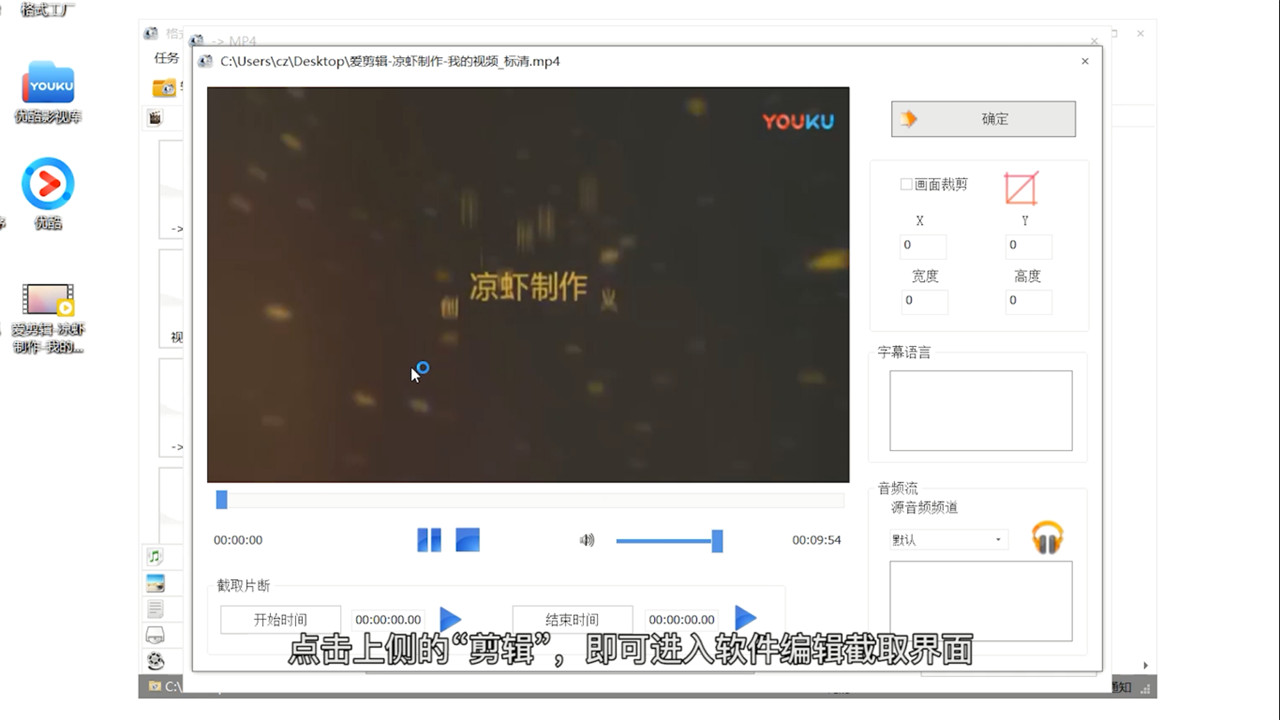This screenshot has width=1280, height=720.
Task: Pause the video playback
Action: pos(429,540)
